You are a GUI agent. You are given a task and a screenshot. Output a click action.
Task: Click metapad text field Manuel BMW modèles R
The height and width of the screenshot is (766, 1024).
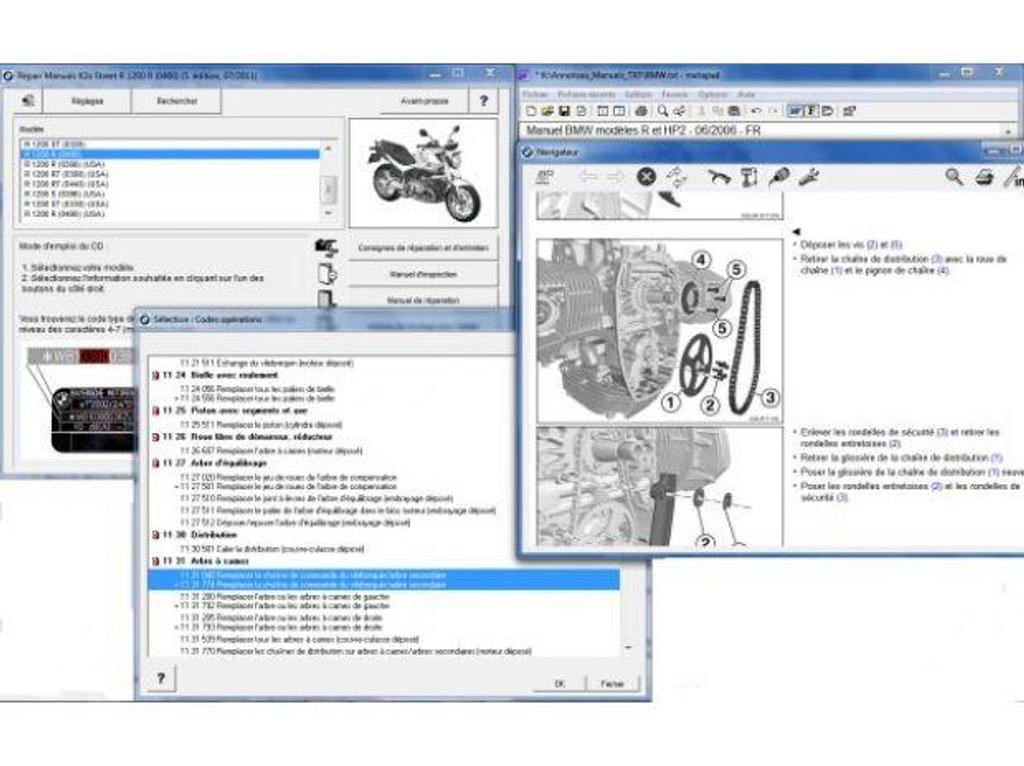[761, 131]
